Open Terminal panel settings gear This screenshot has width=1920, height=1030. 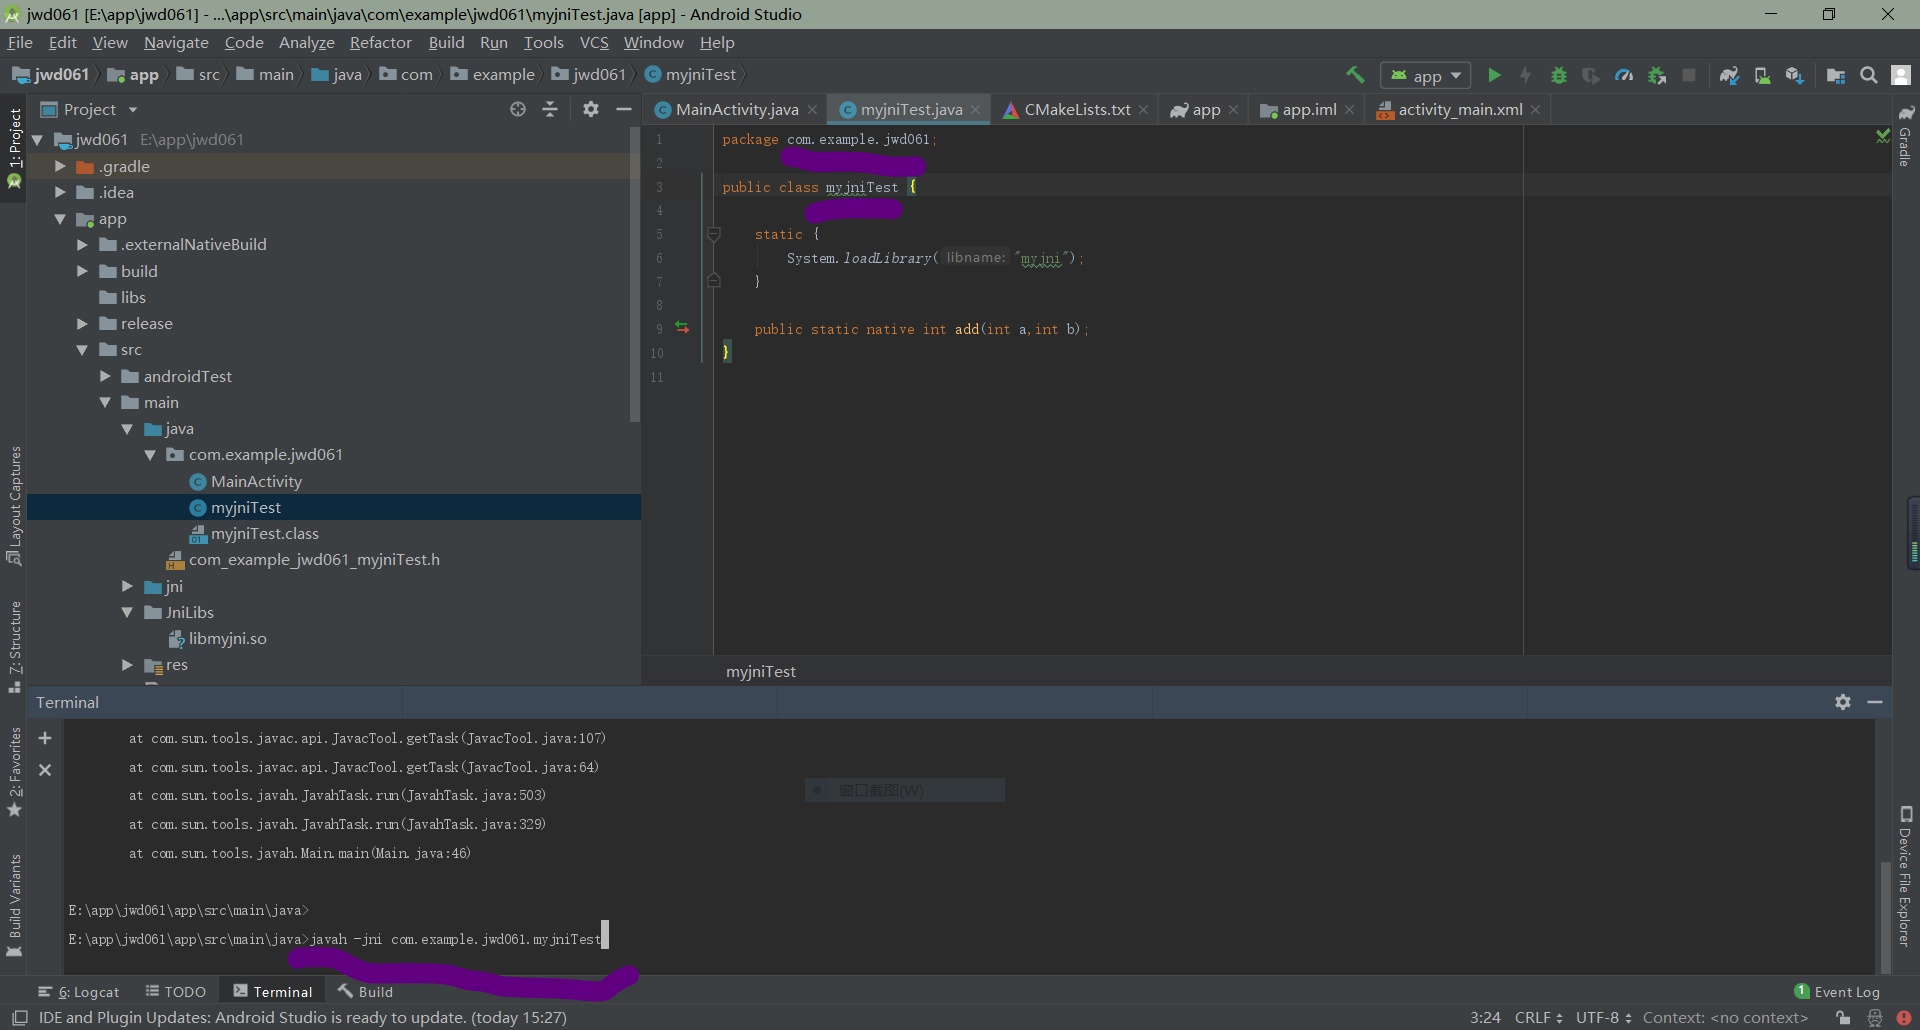(1843, 702)
